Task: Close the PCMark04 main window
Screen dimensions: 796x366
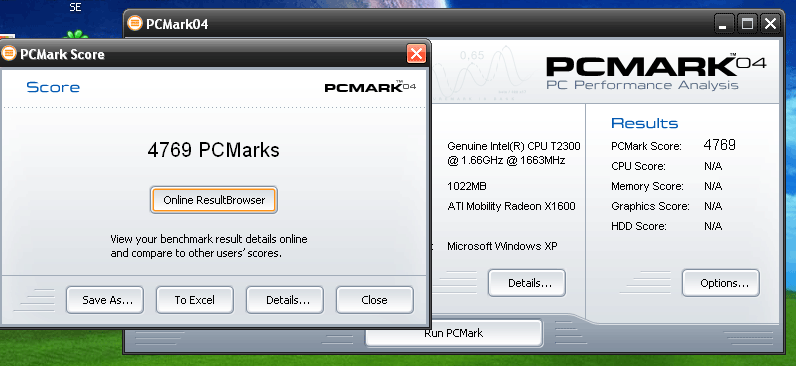Action: point(770,24)
